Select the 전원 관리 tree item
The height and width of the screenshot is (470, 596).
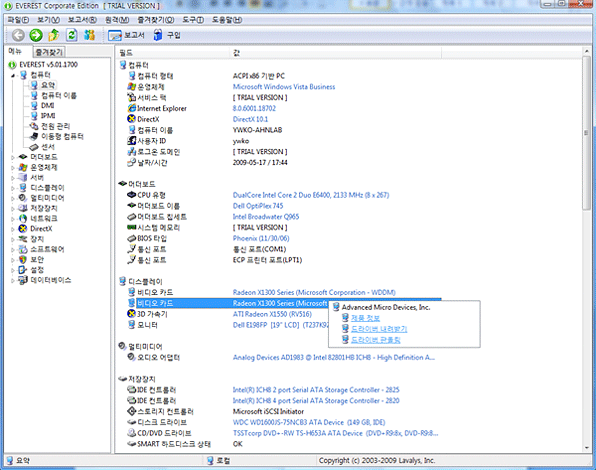[x=55, y=126]
